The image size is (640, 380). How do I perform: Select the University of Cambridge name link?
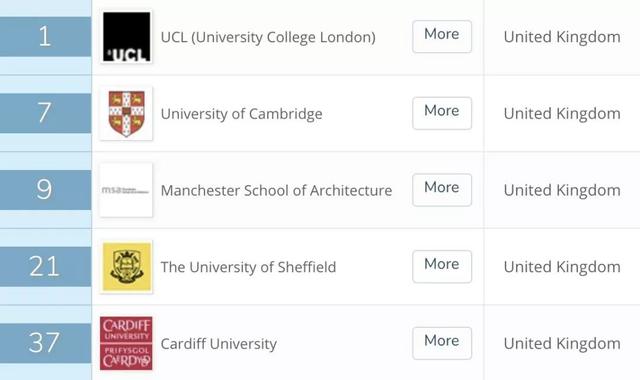[x=242, y=113]
